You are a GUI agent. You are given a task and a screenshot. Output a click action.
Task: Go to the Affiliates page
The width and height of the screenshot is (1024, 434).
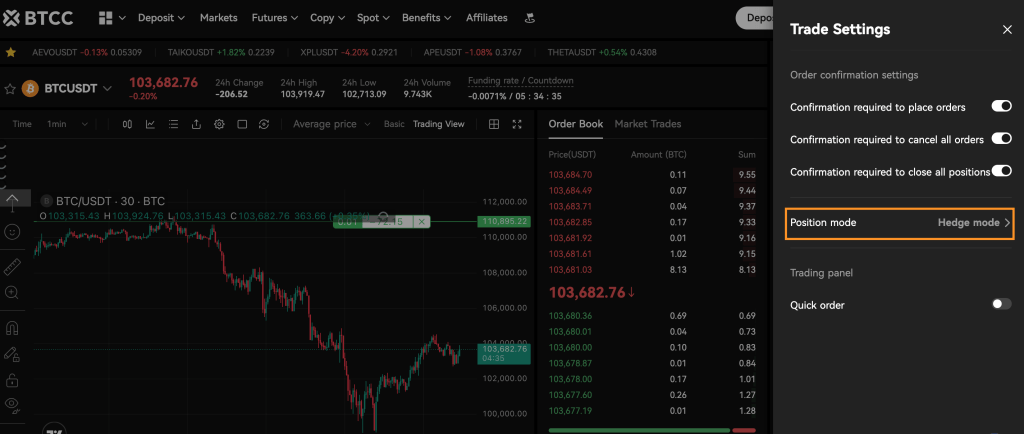pos(486,18)
